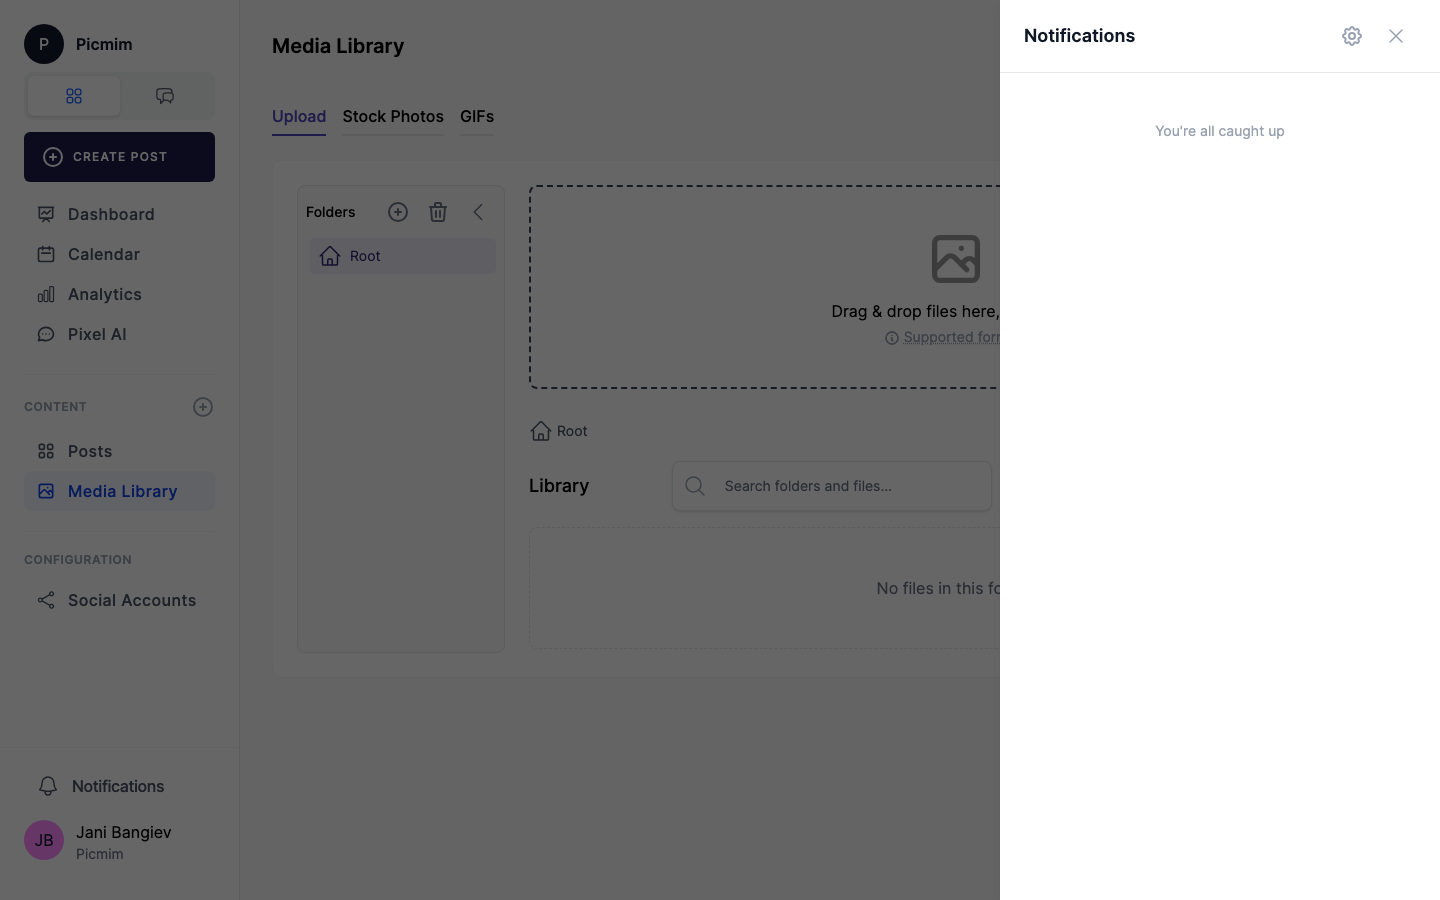The width and height of the screenshot is (1440, 900).
Task: Go to Calendar page
Action: click(x=104, y=254)
